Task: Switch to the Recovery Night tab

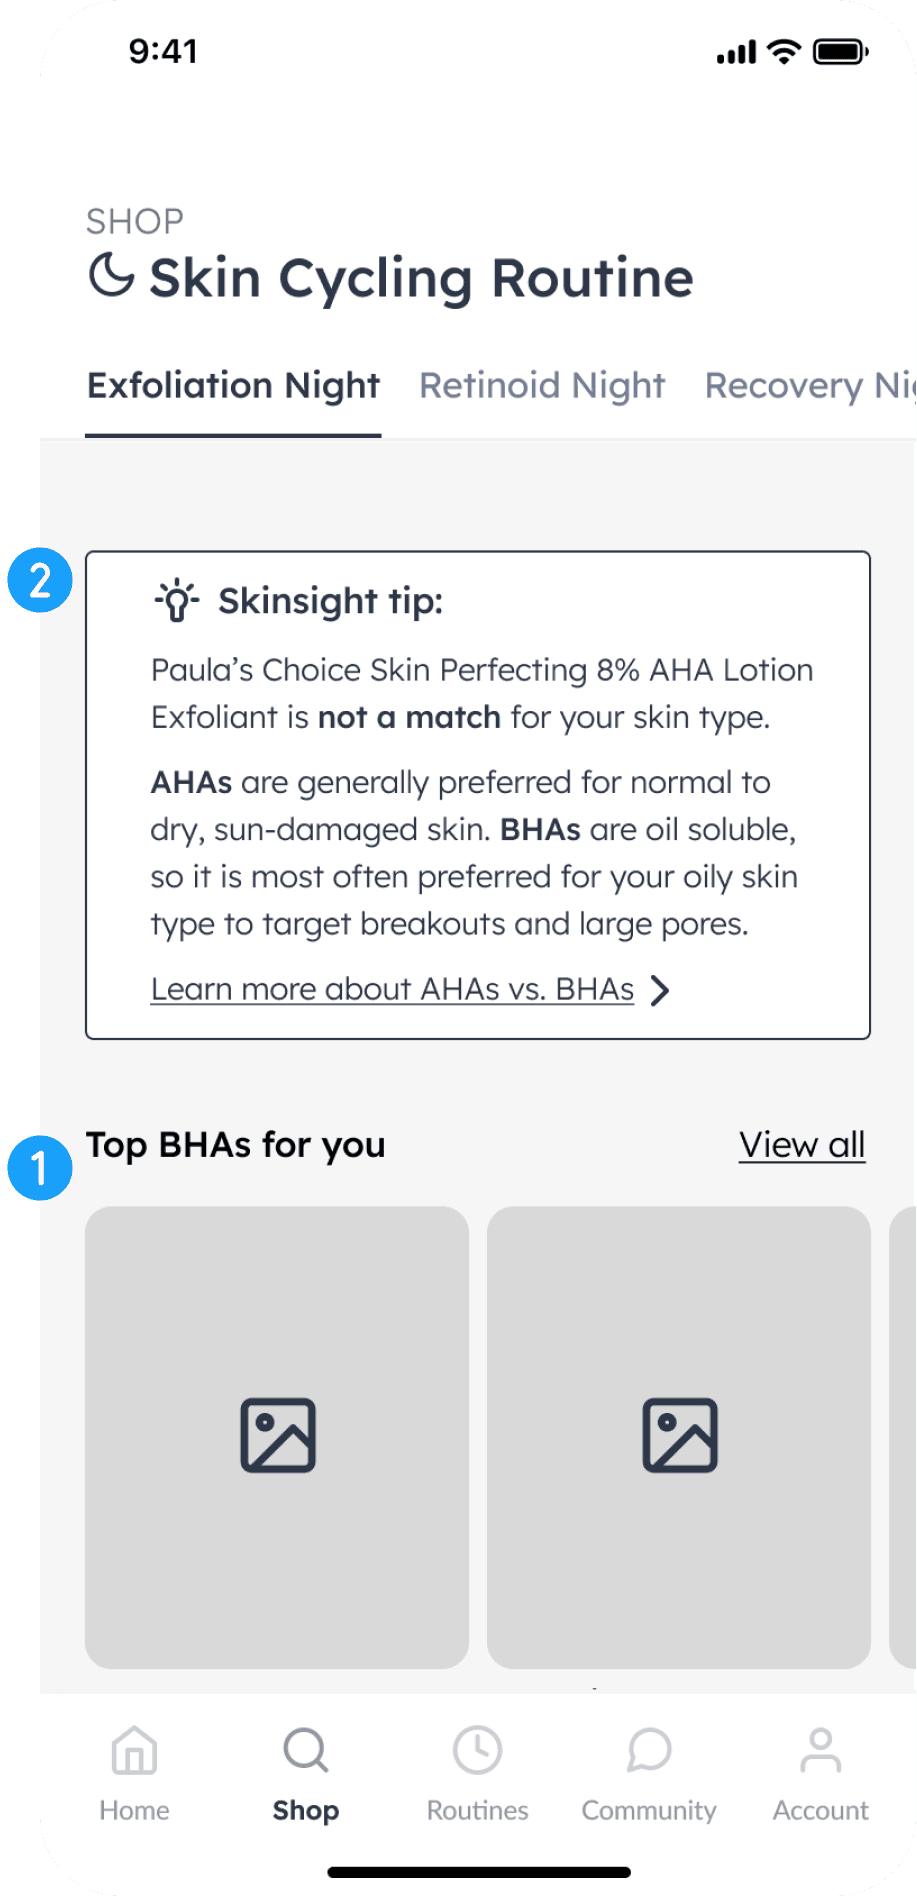Action: click(810, 385)
